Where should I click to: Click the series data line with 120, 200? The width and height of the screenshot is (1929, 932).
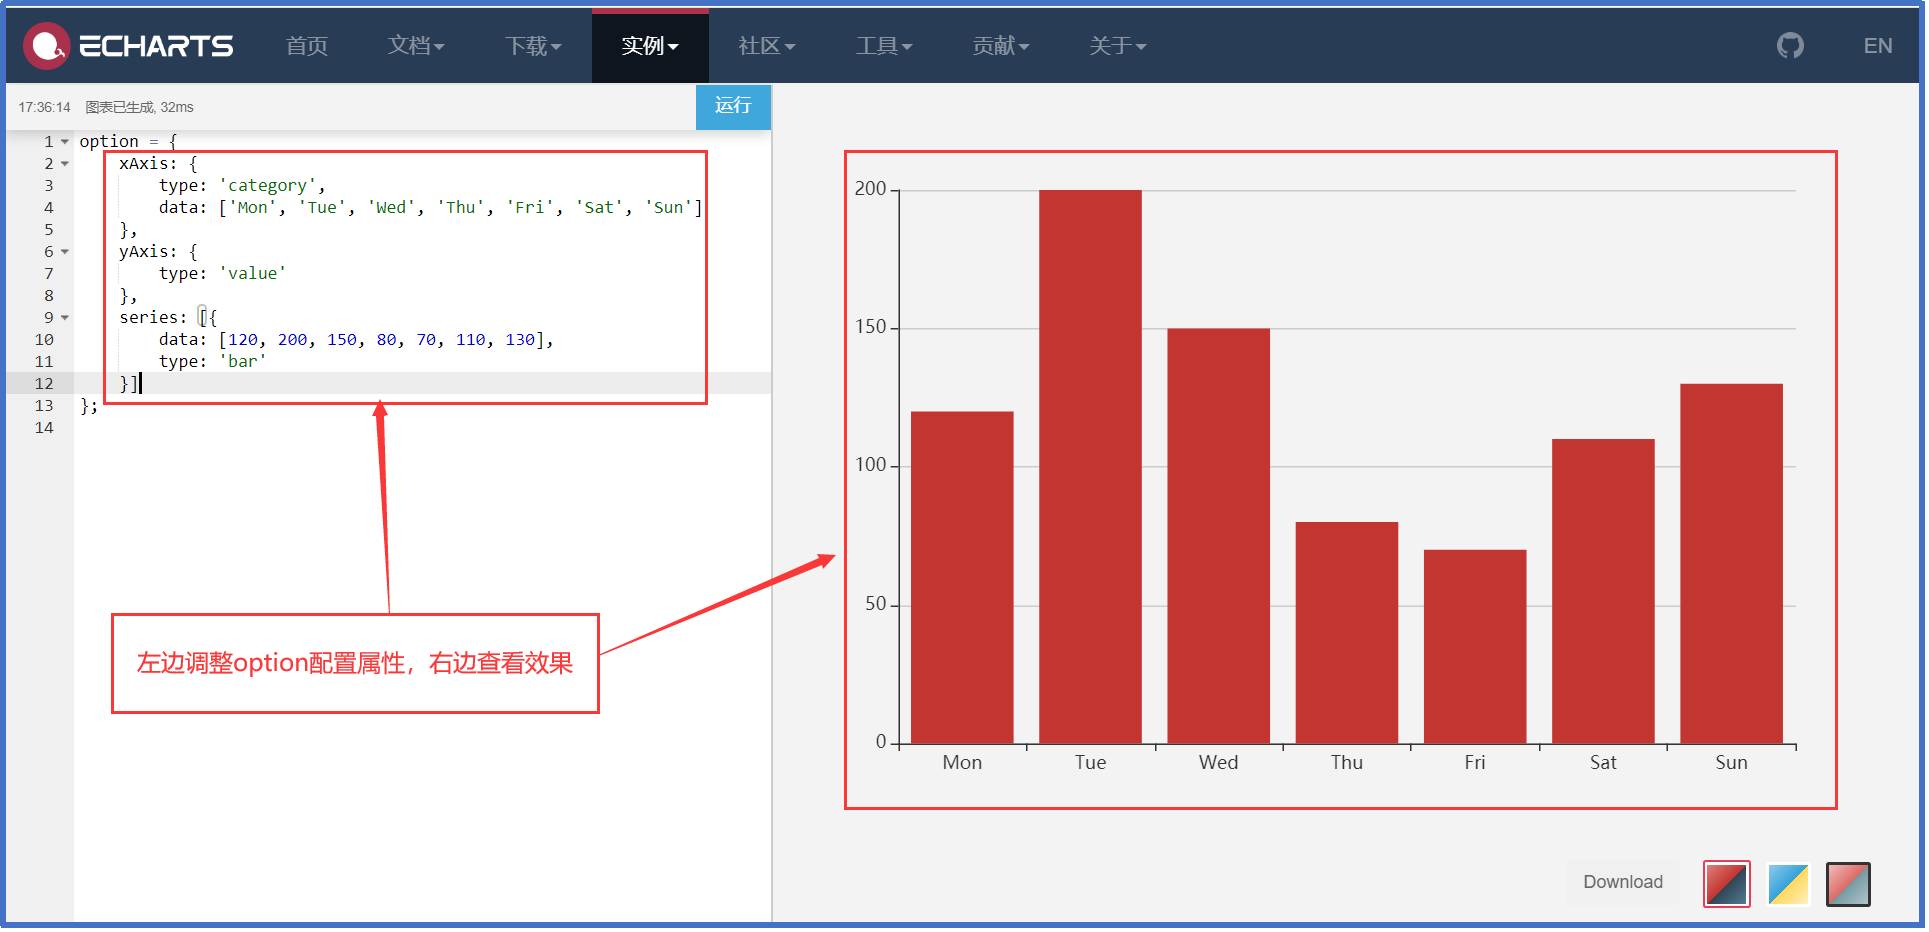[x=356, y=340]
